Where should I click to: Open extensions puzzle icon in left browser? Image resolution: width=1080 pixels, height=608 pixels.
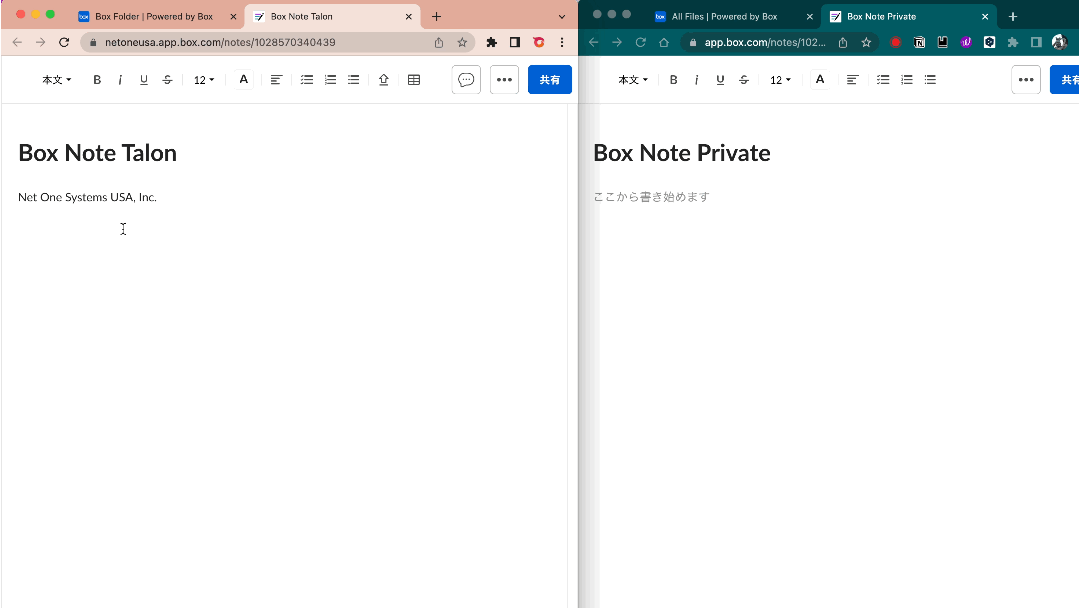pyautogui.click(x=491, y=43)
